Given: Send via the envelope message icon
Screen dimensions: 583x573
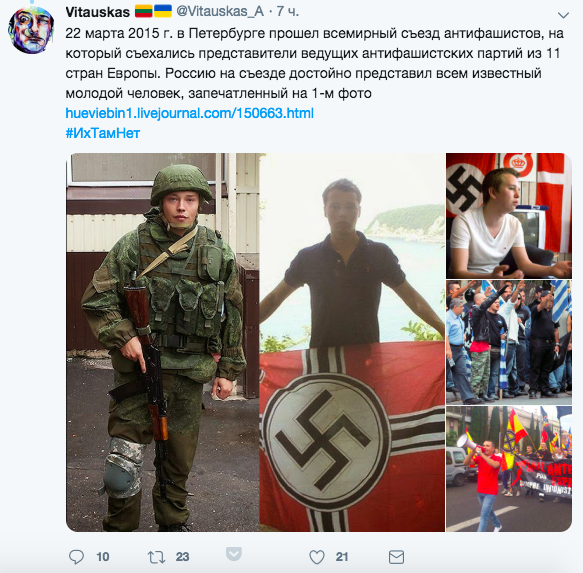Looking at the screenshot, I should [396, 557].
